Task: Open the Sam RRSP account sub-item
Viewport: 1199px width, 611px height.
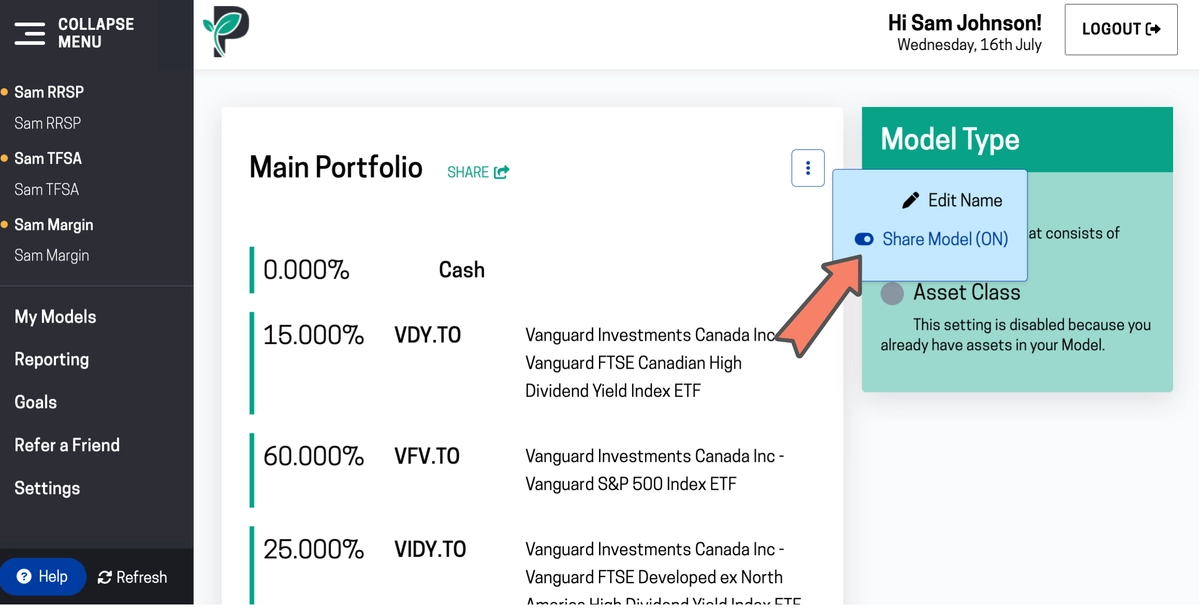Action: coord(47,123)
